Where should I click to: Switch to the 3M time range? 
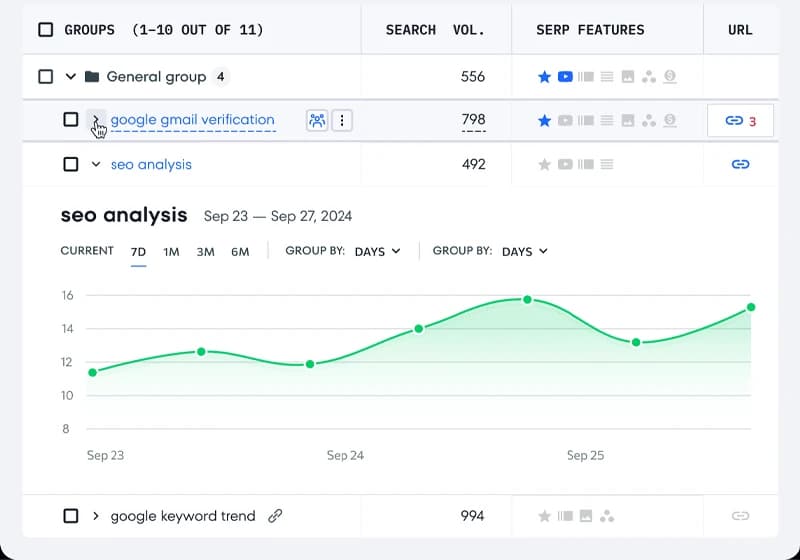[206, 252]
